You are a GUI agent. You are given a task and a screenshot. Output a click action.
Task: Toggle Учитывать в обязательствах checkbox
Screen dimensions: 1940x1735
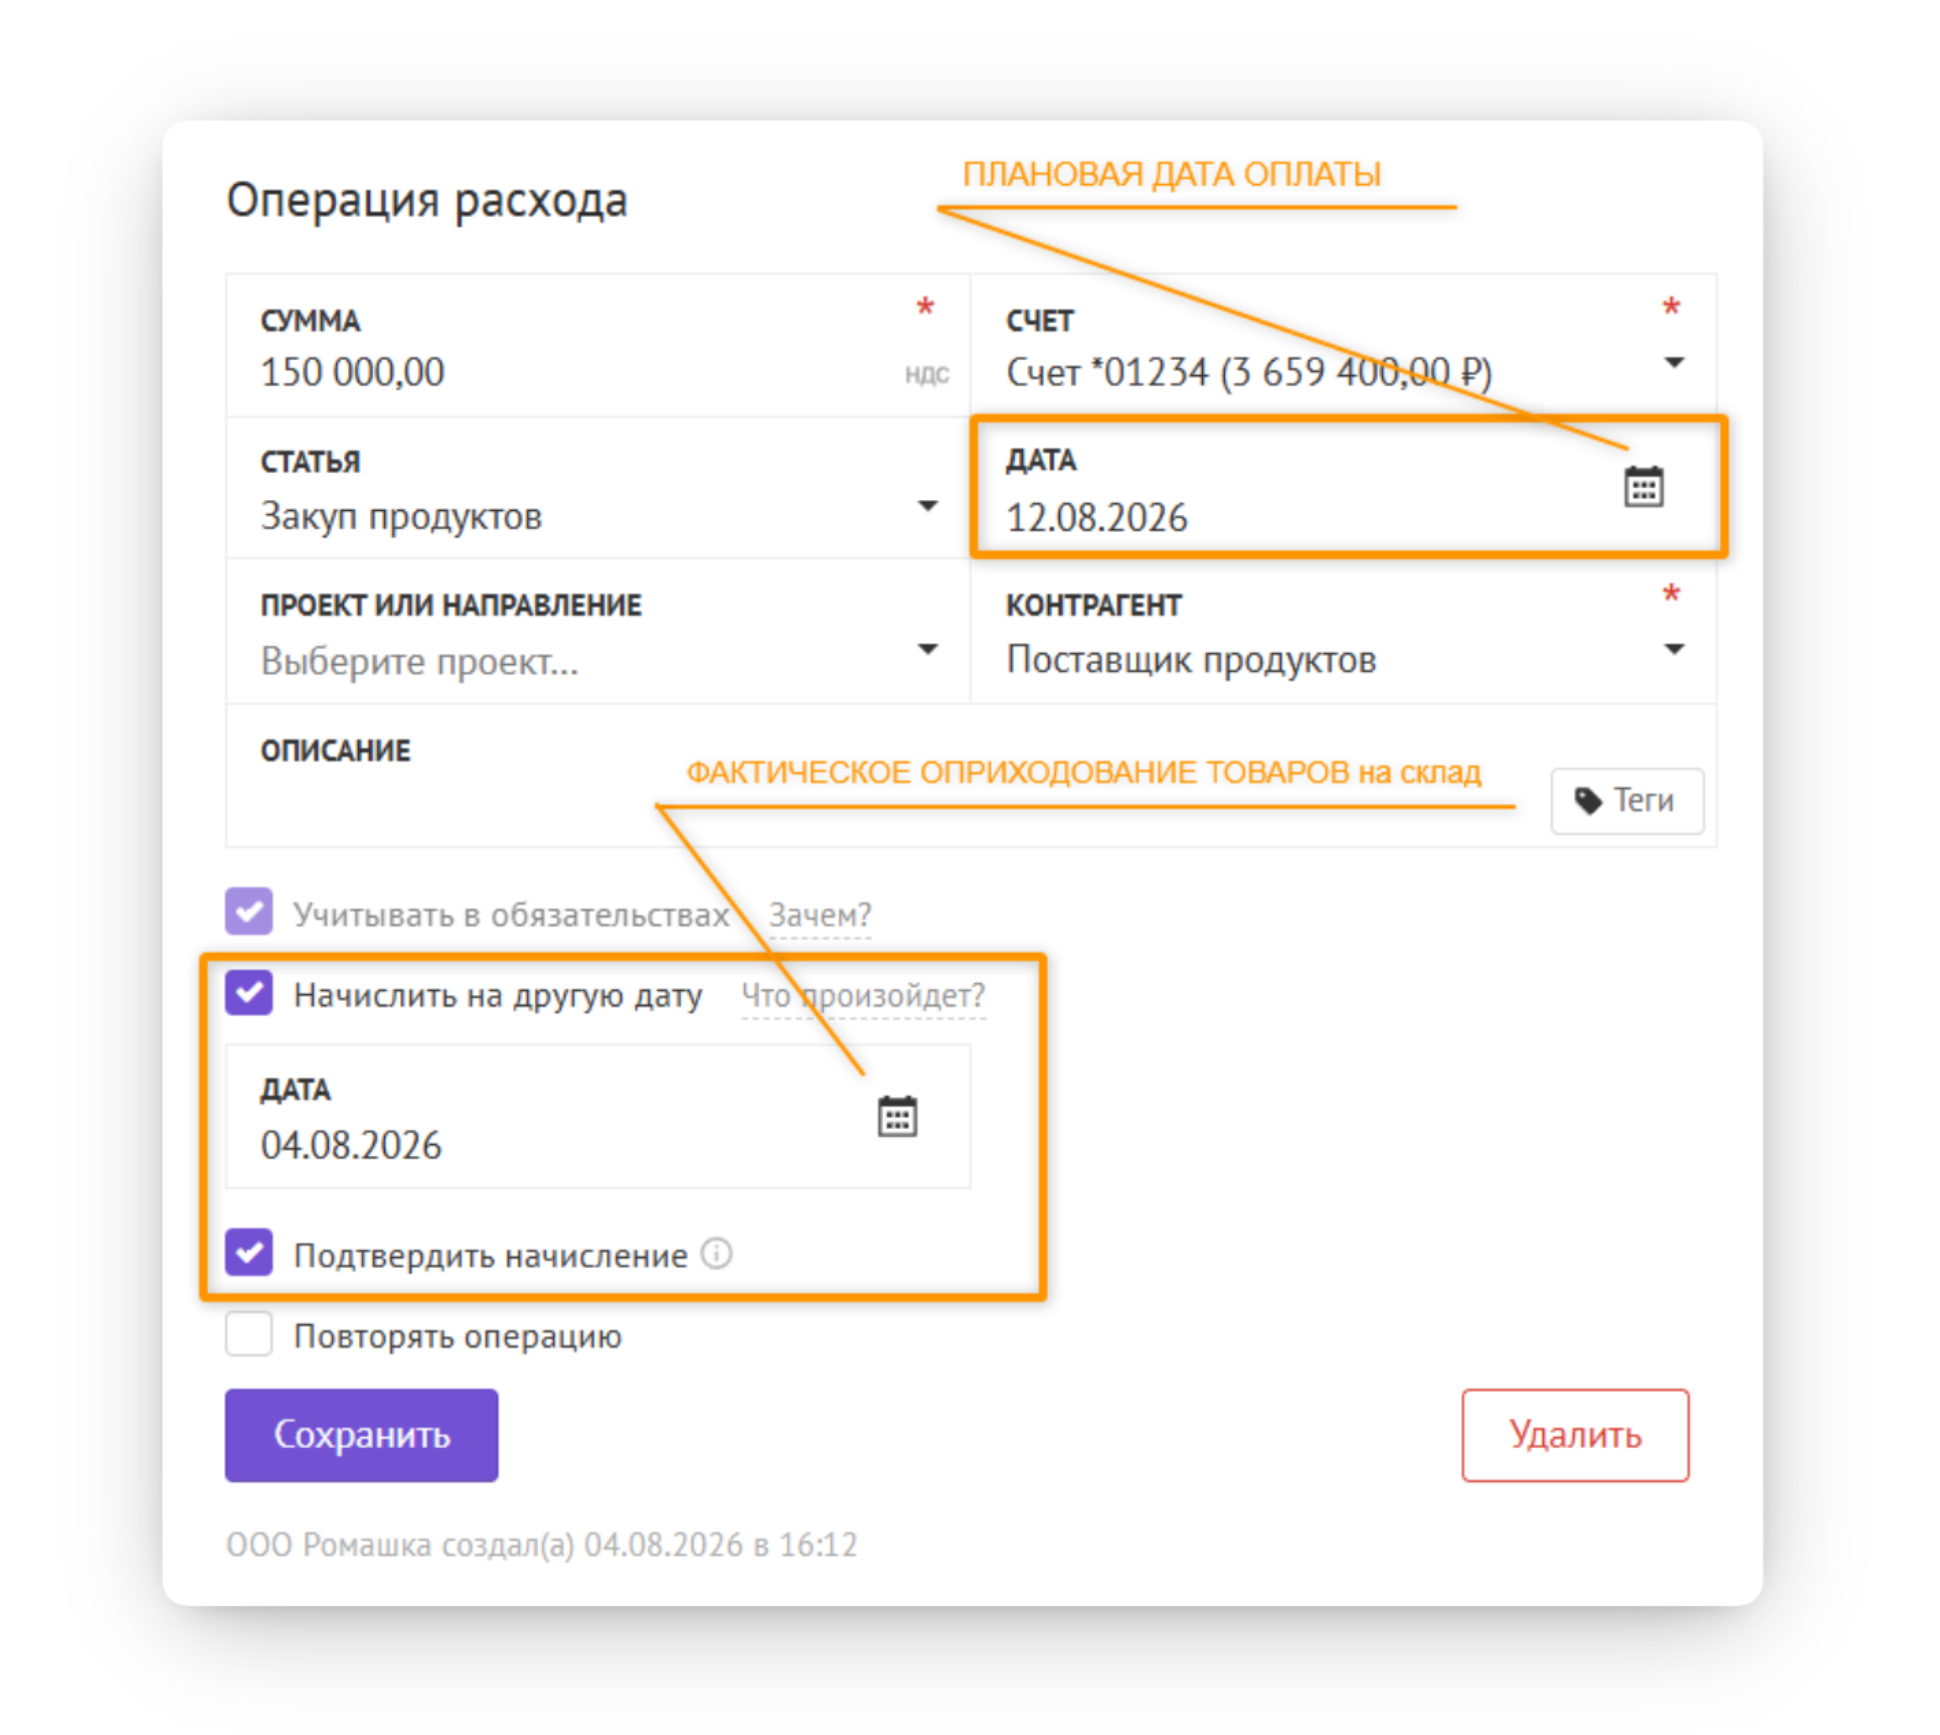pos(249,911)
